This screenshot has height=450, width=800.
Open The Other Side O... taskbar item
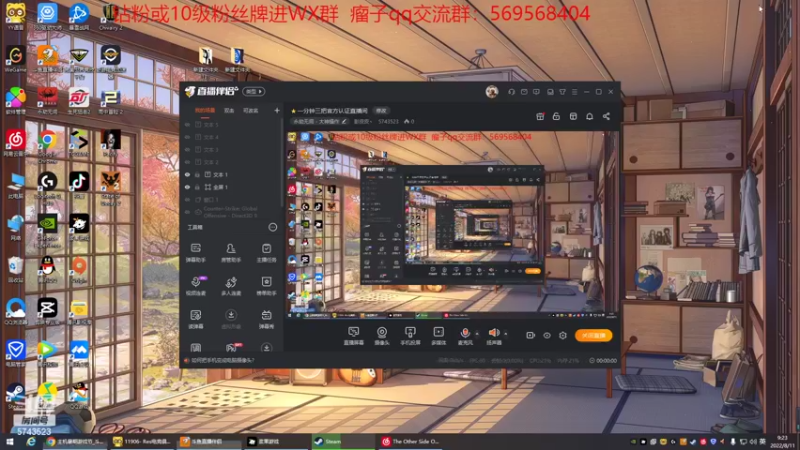point(410,441)
